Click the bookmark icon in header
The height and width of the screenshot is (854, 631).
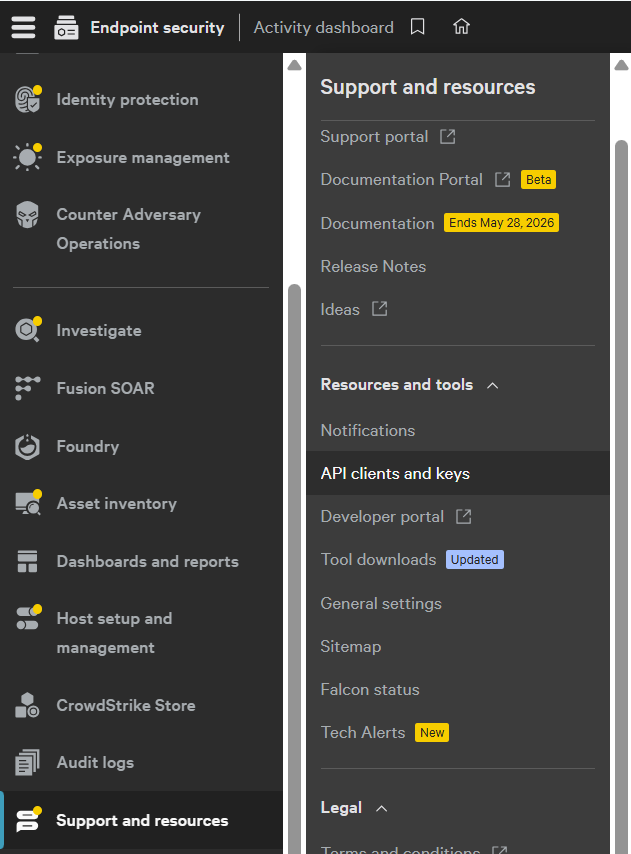click(x=418, y=27)
